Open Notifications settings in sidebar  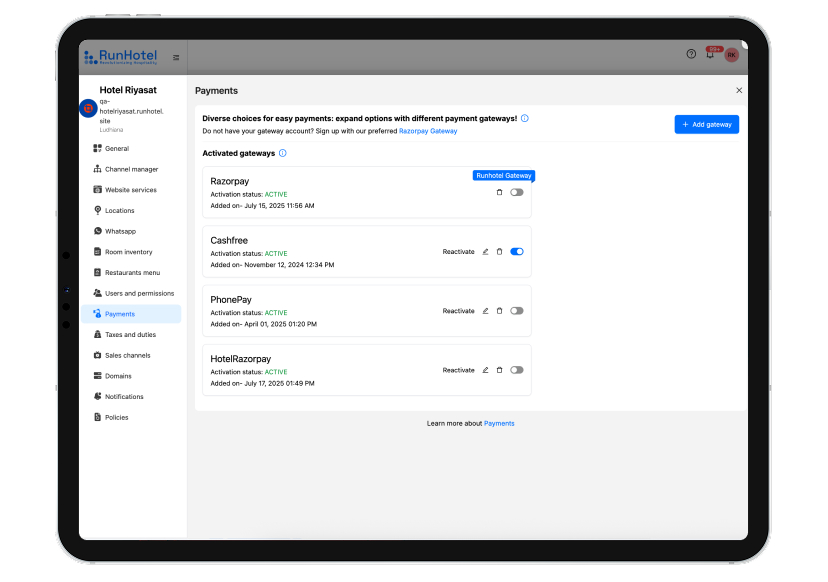click(131, 397)
